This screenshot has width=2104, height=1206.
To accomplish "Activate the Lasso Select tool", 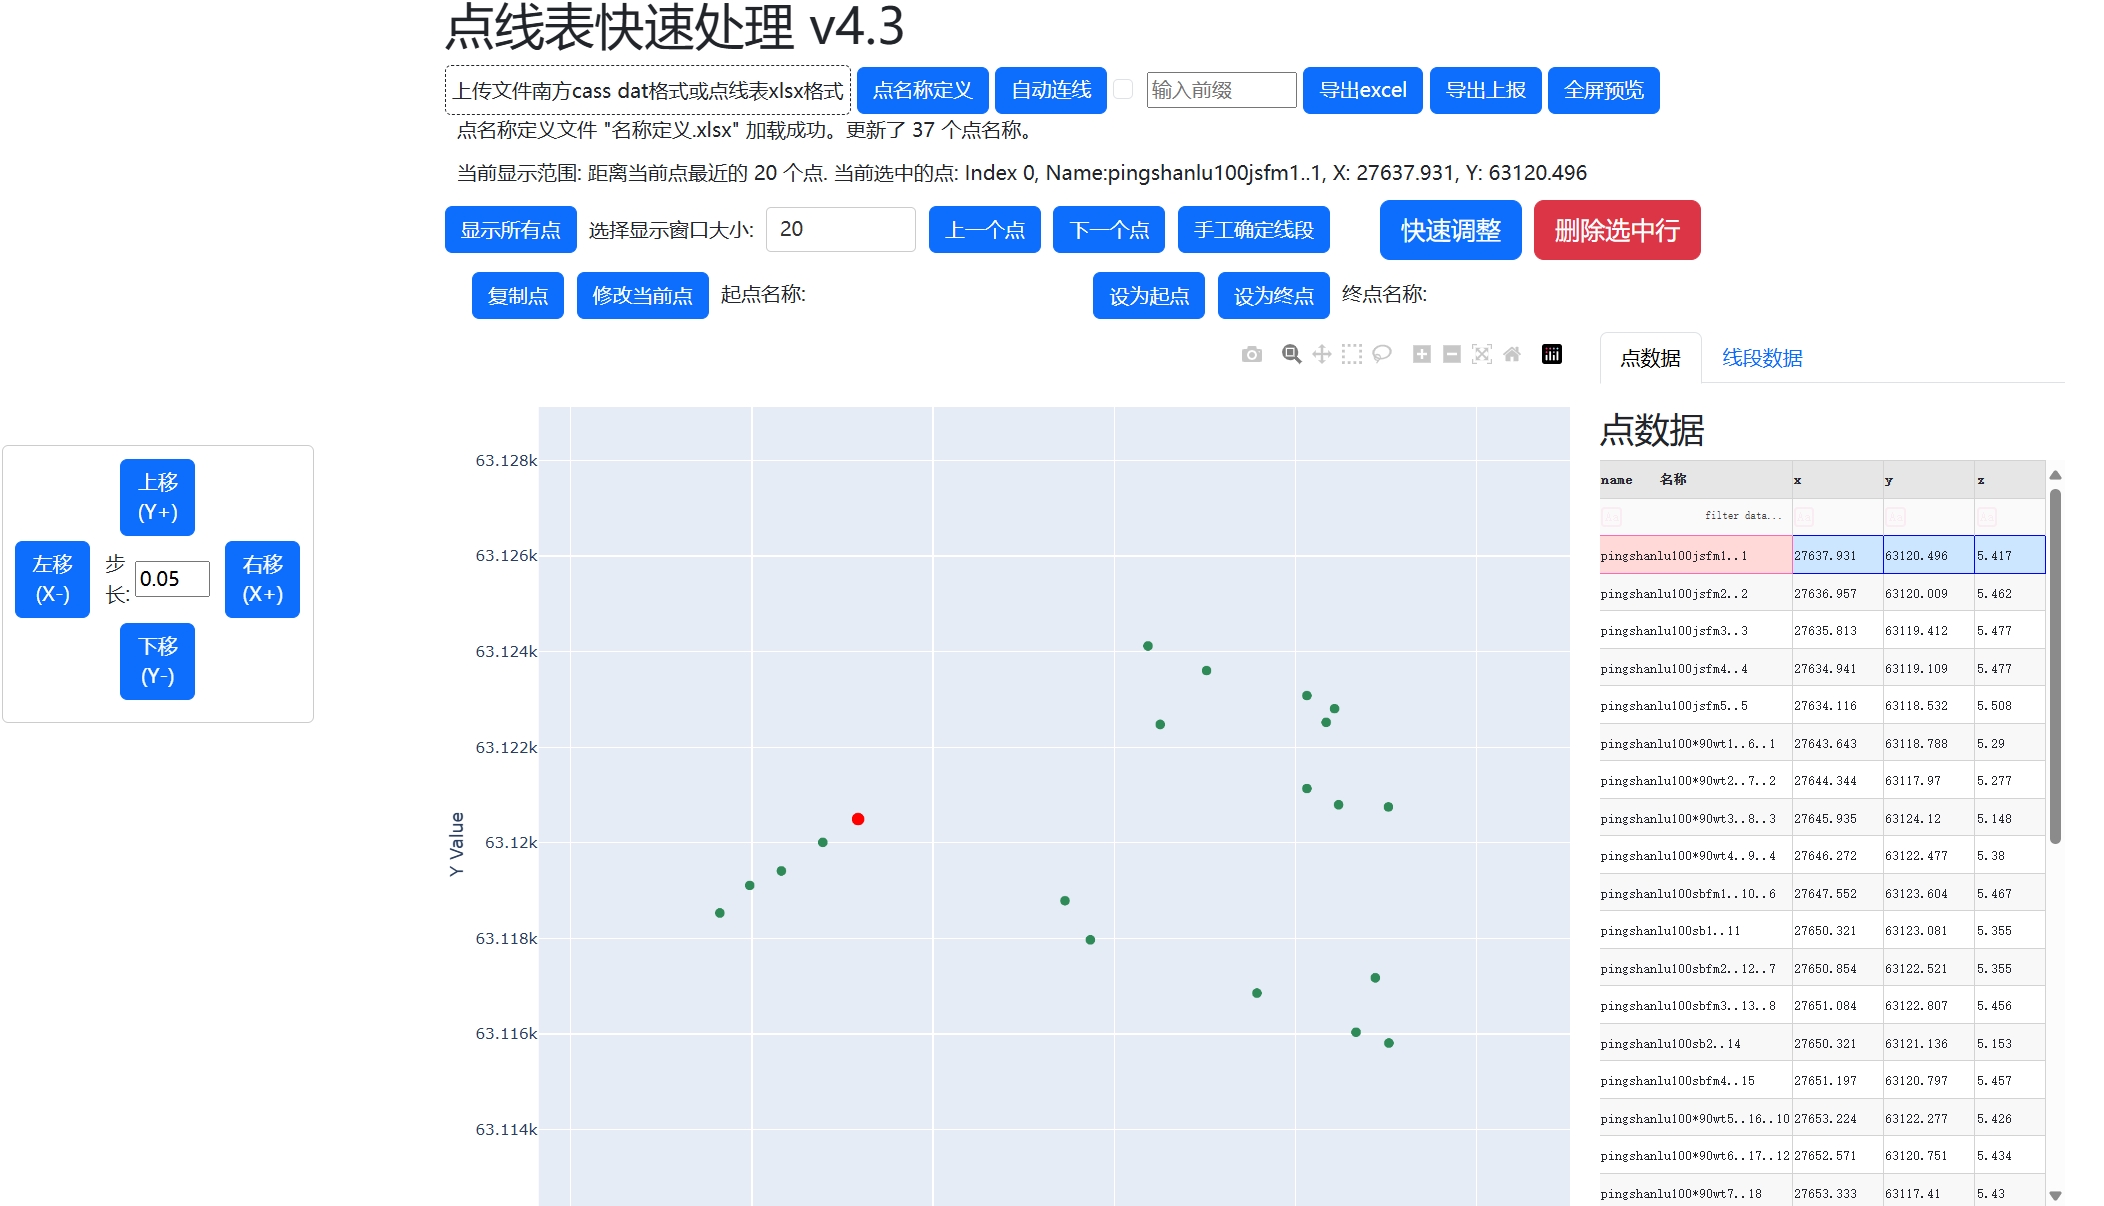I will 1381,354.
